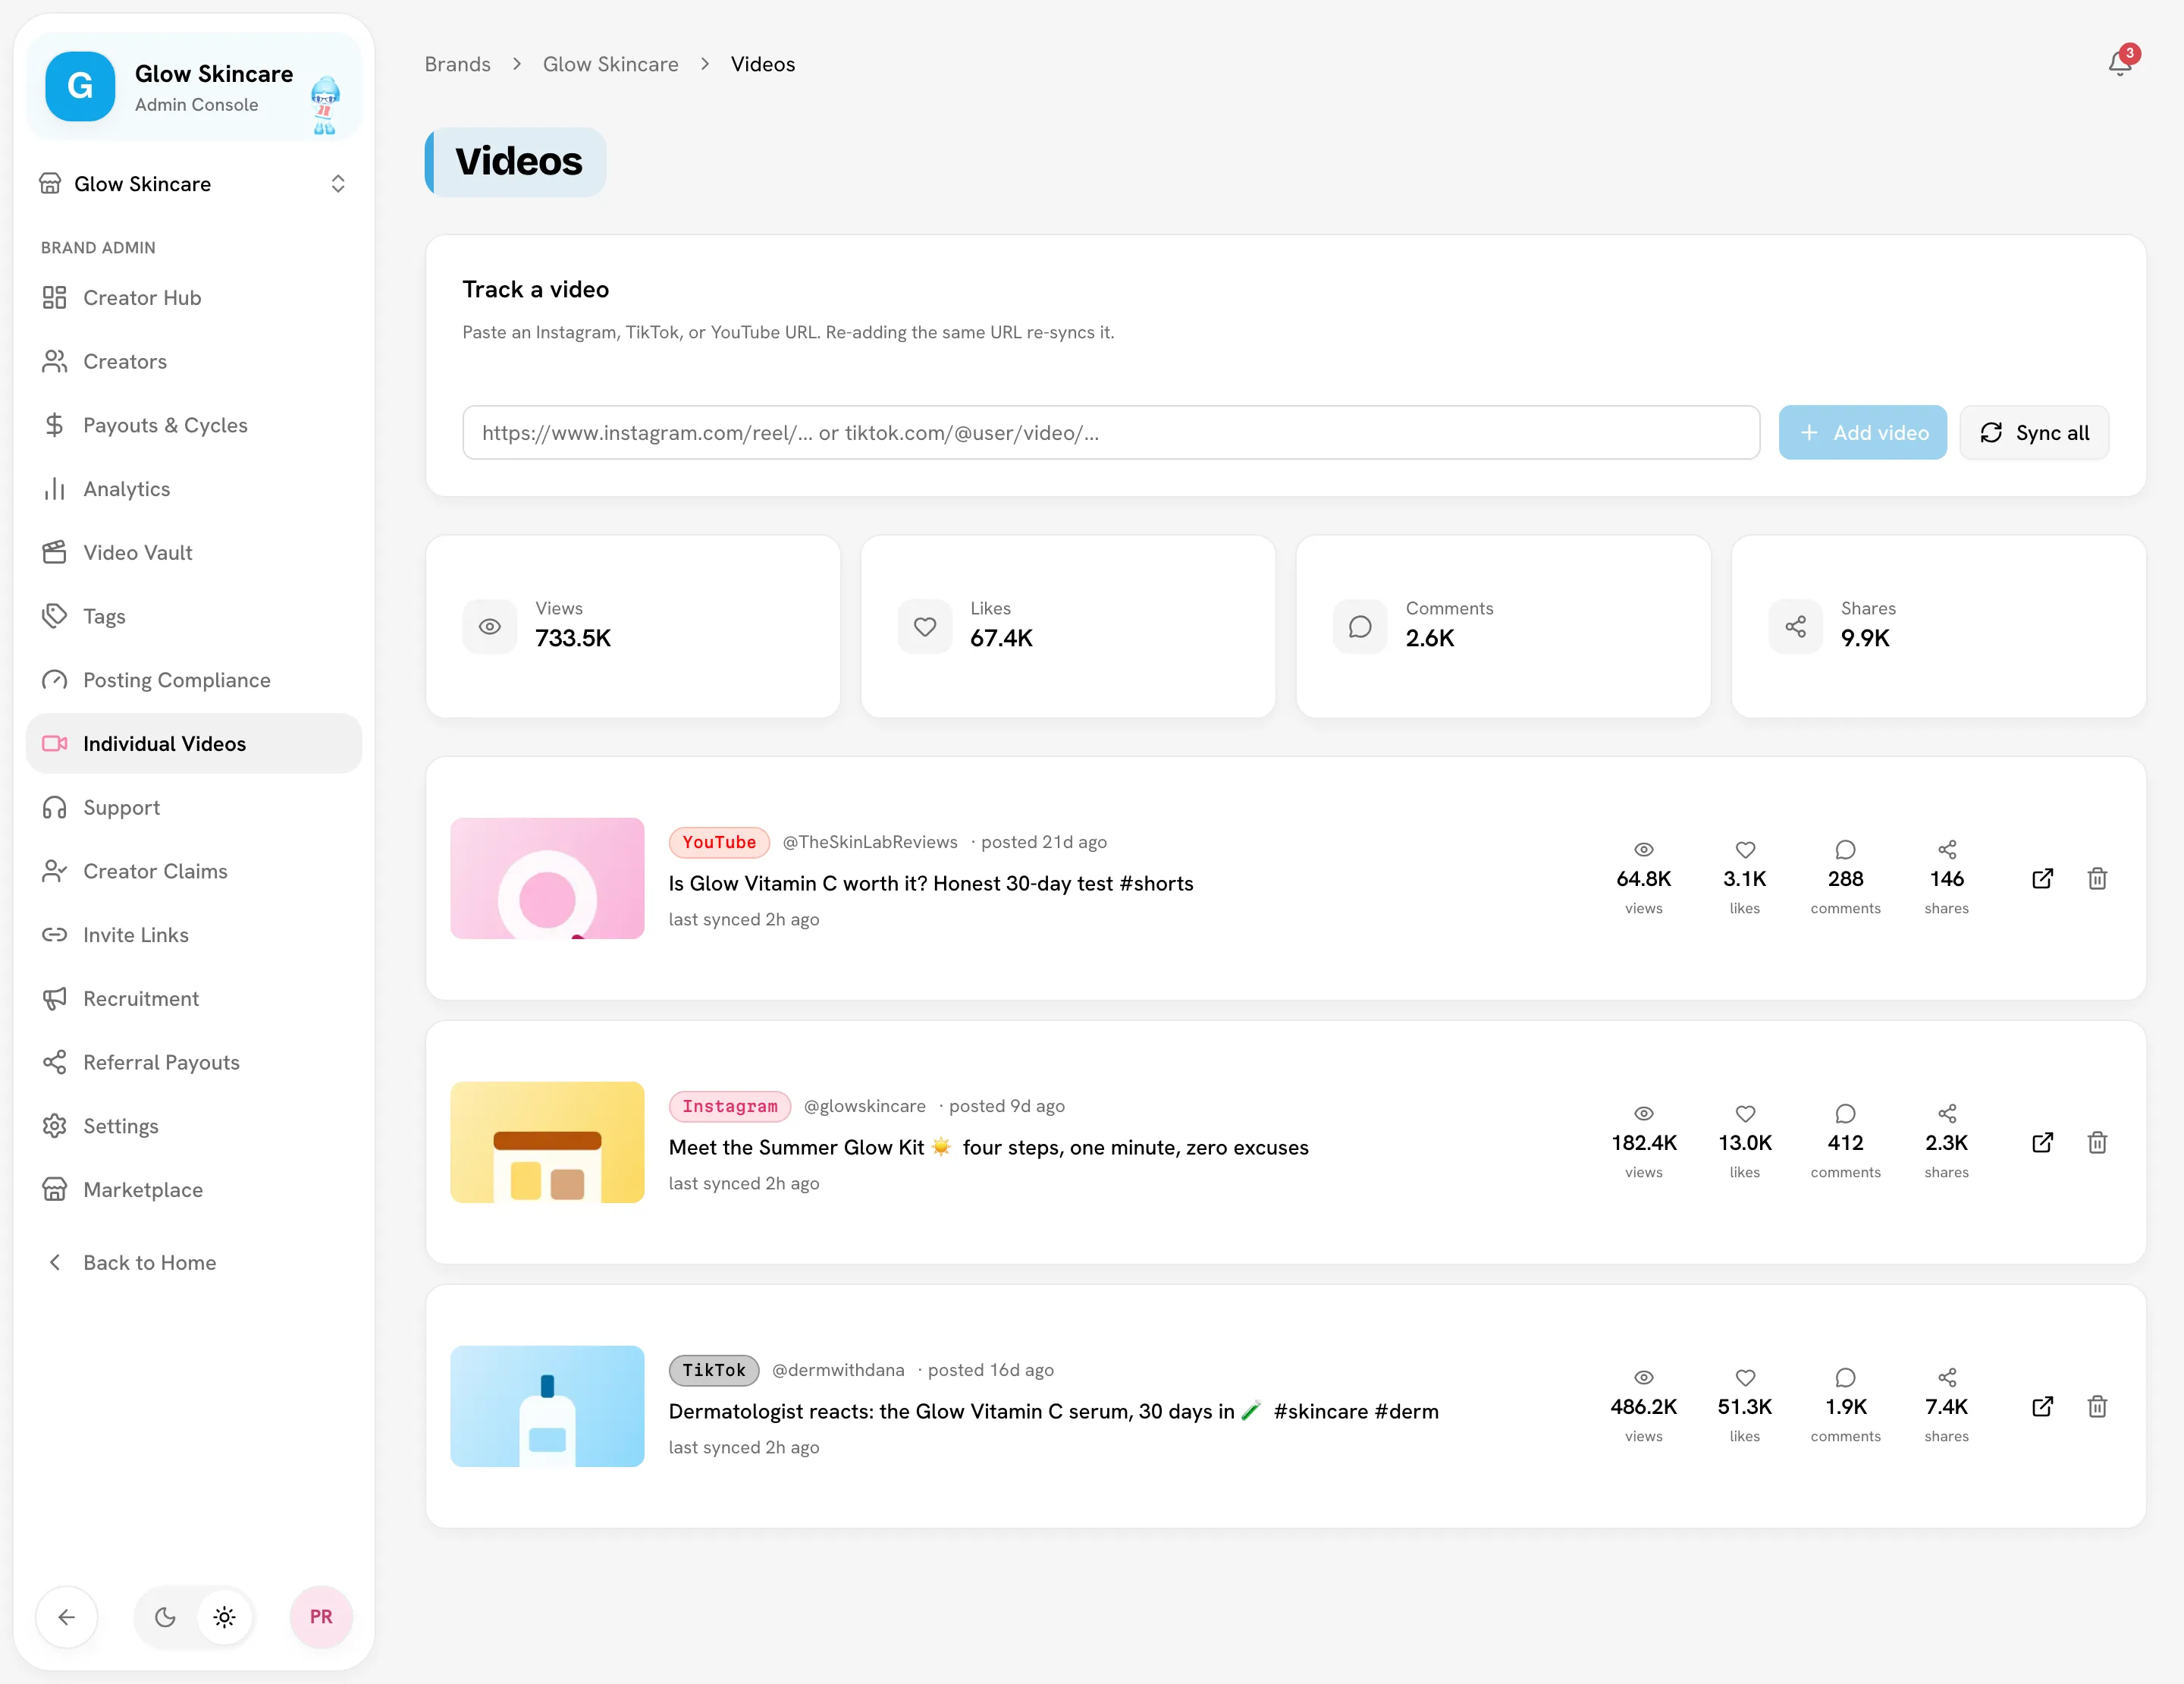Switch to dark mode moon icon
2184x1684 pixels.
coord(165,1617)
